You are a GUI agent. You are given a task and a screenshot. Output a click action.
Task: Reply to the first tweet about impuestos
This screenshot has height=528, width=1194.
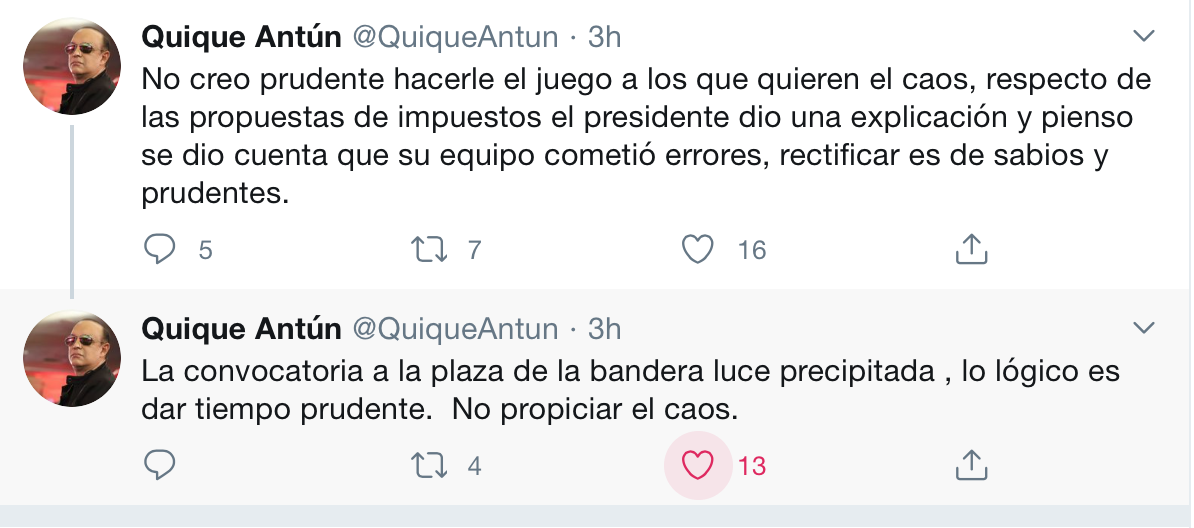[160, 249]
